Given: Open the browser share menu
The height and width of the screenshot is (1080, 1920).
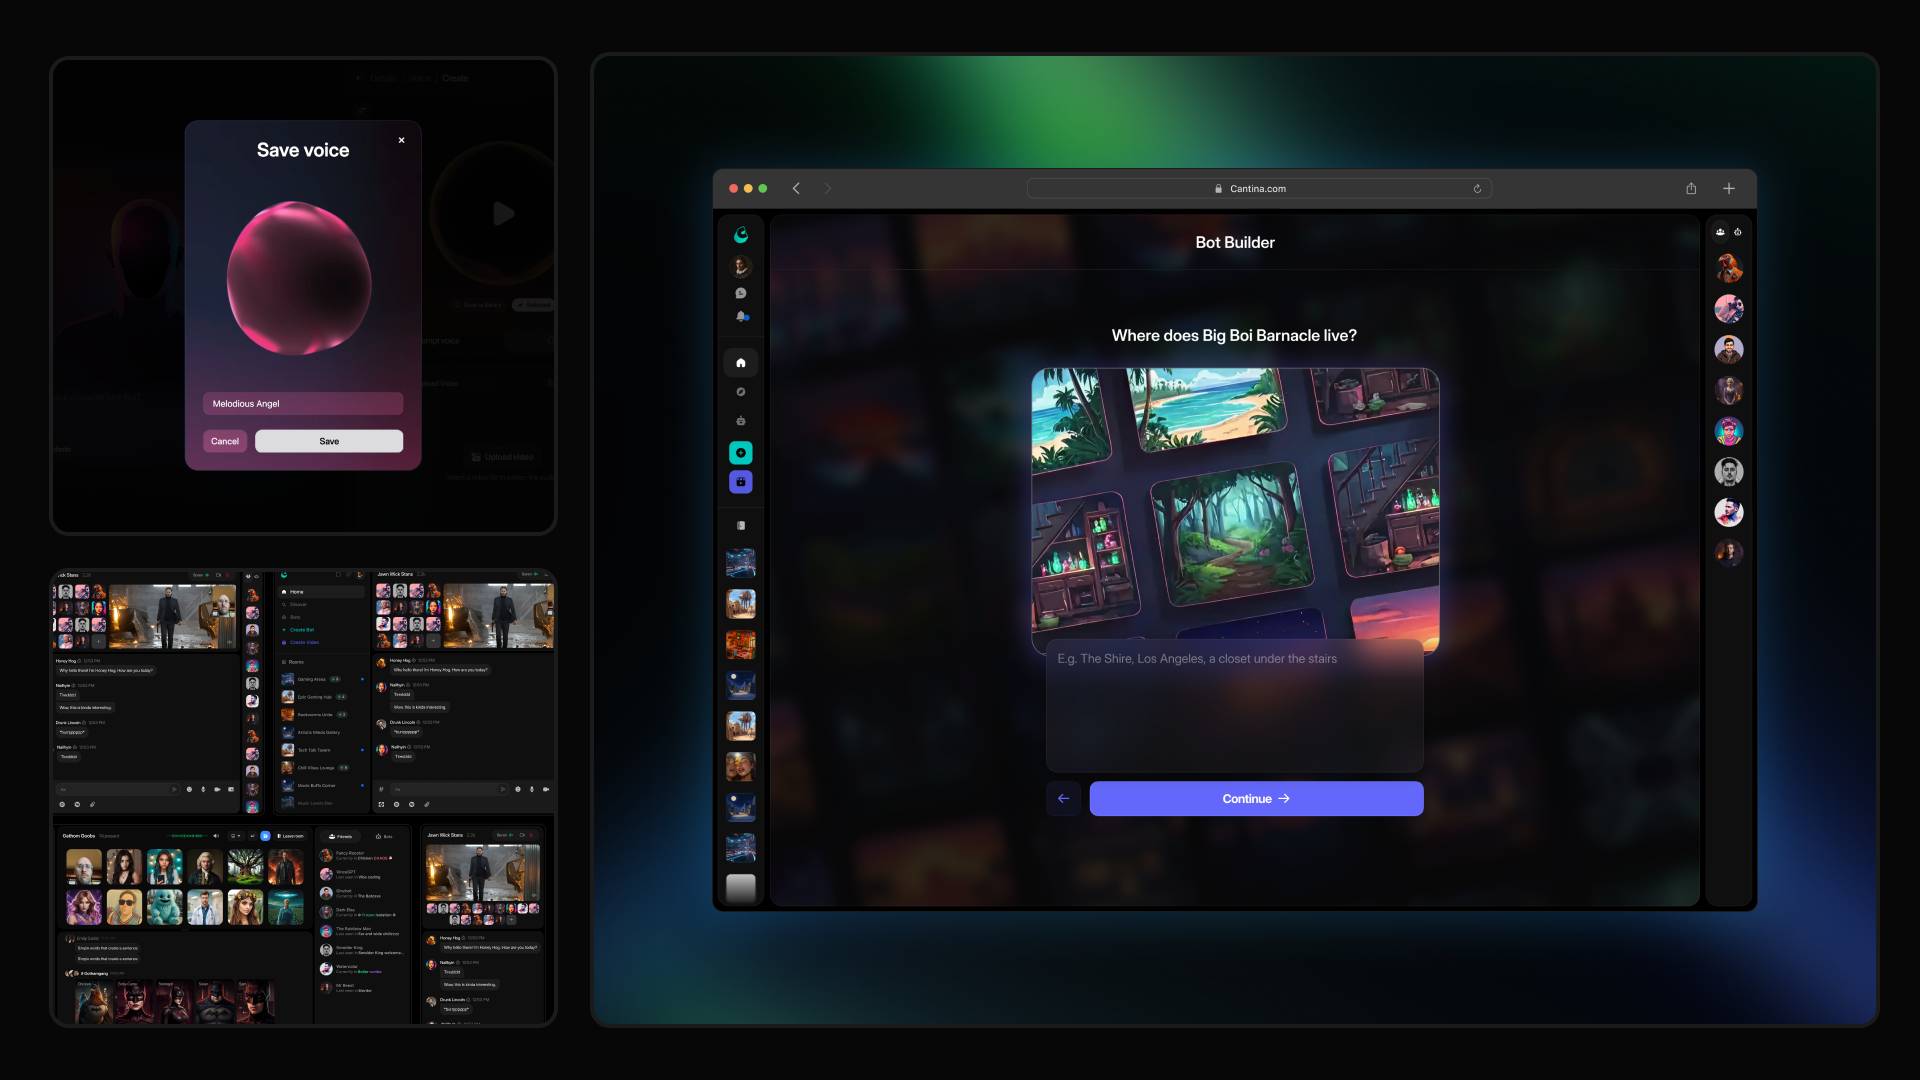Looking at the screenshot, I should 1691,188.
